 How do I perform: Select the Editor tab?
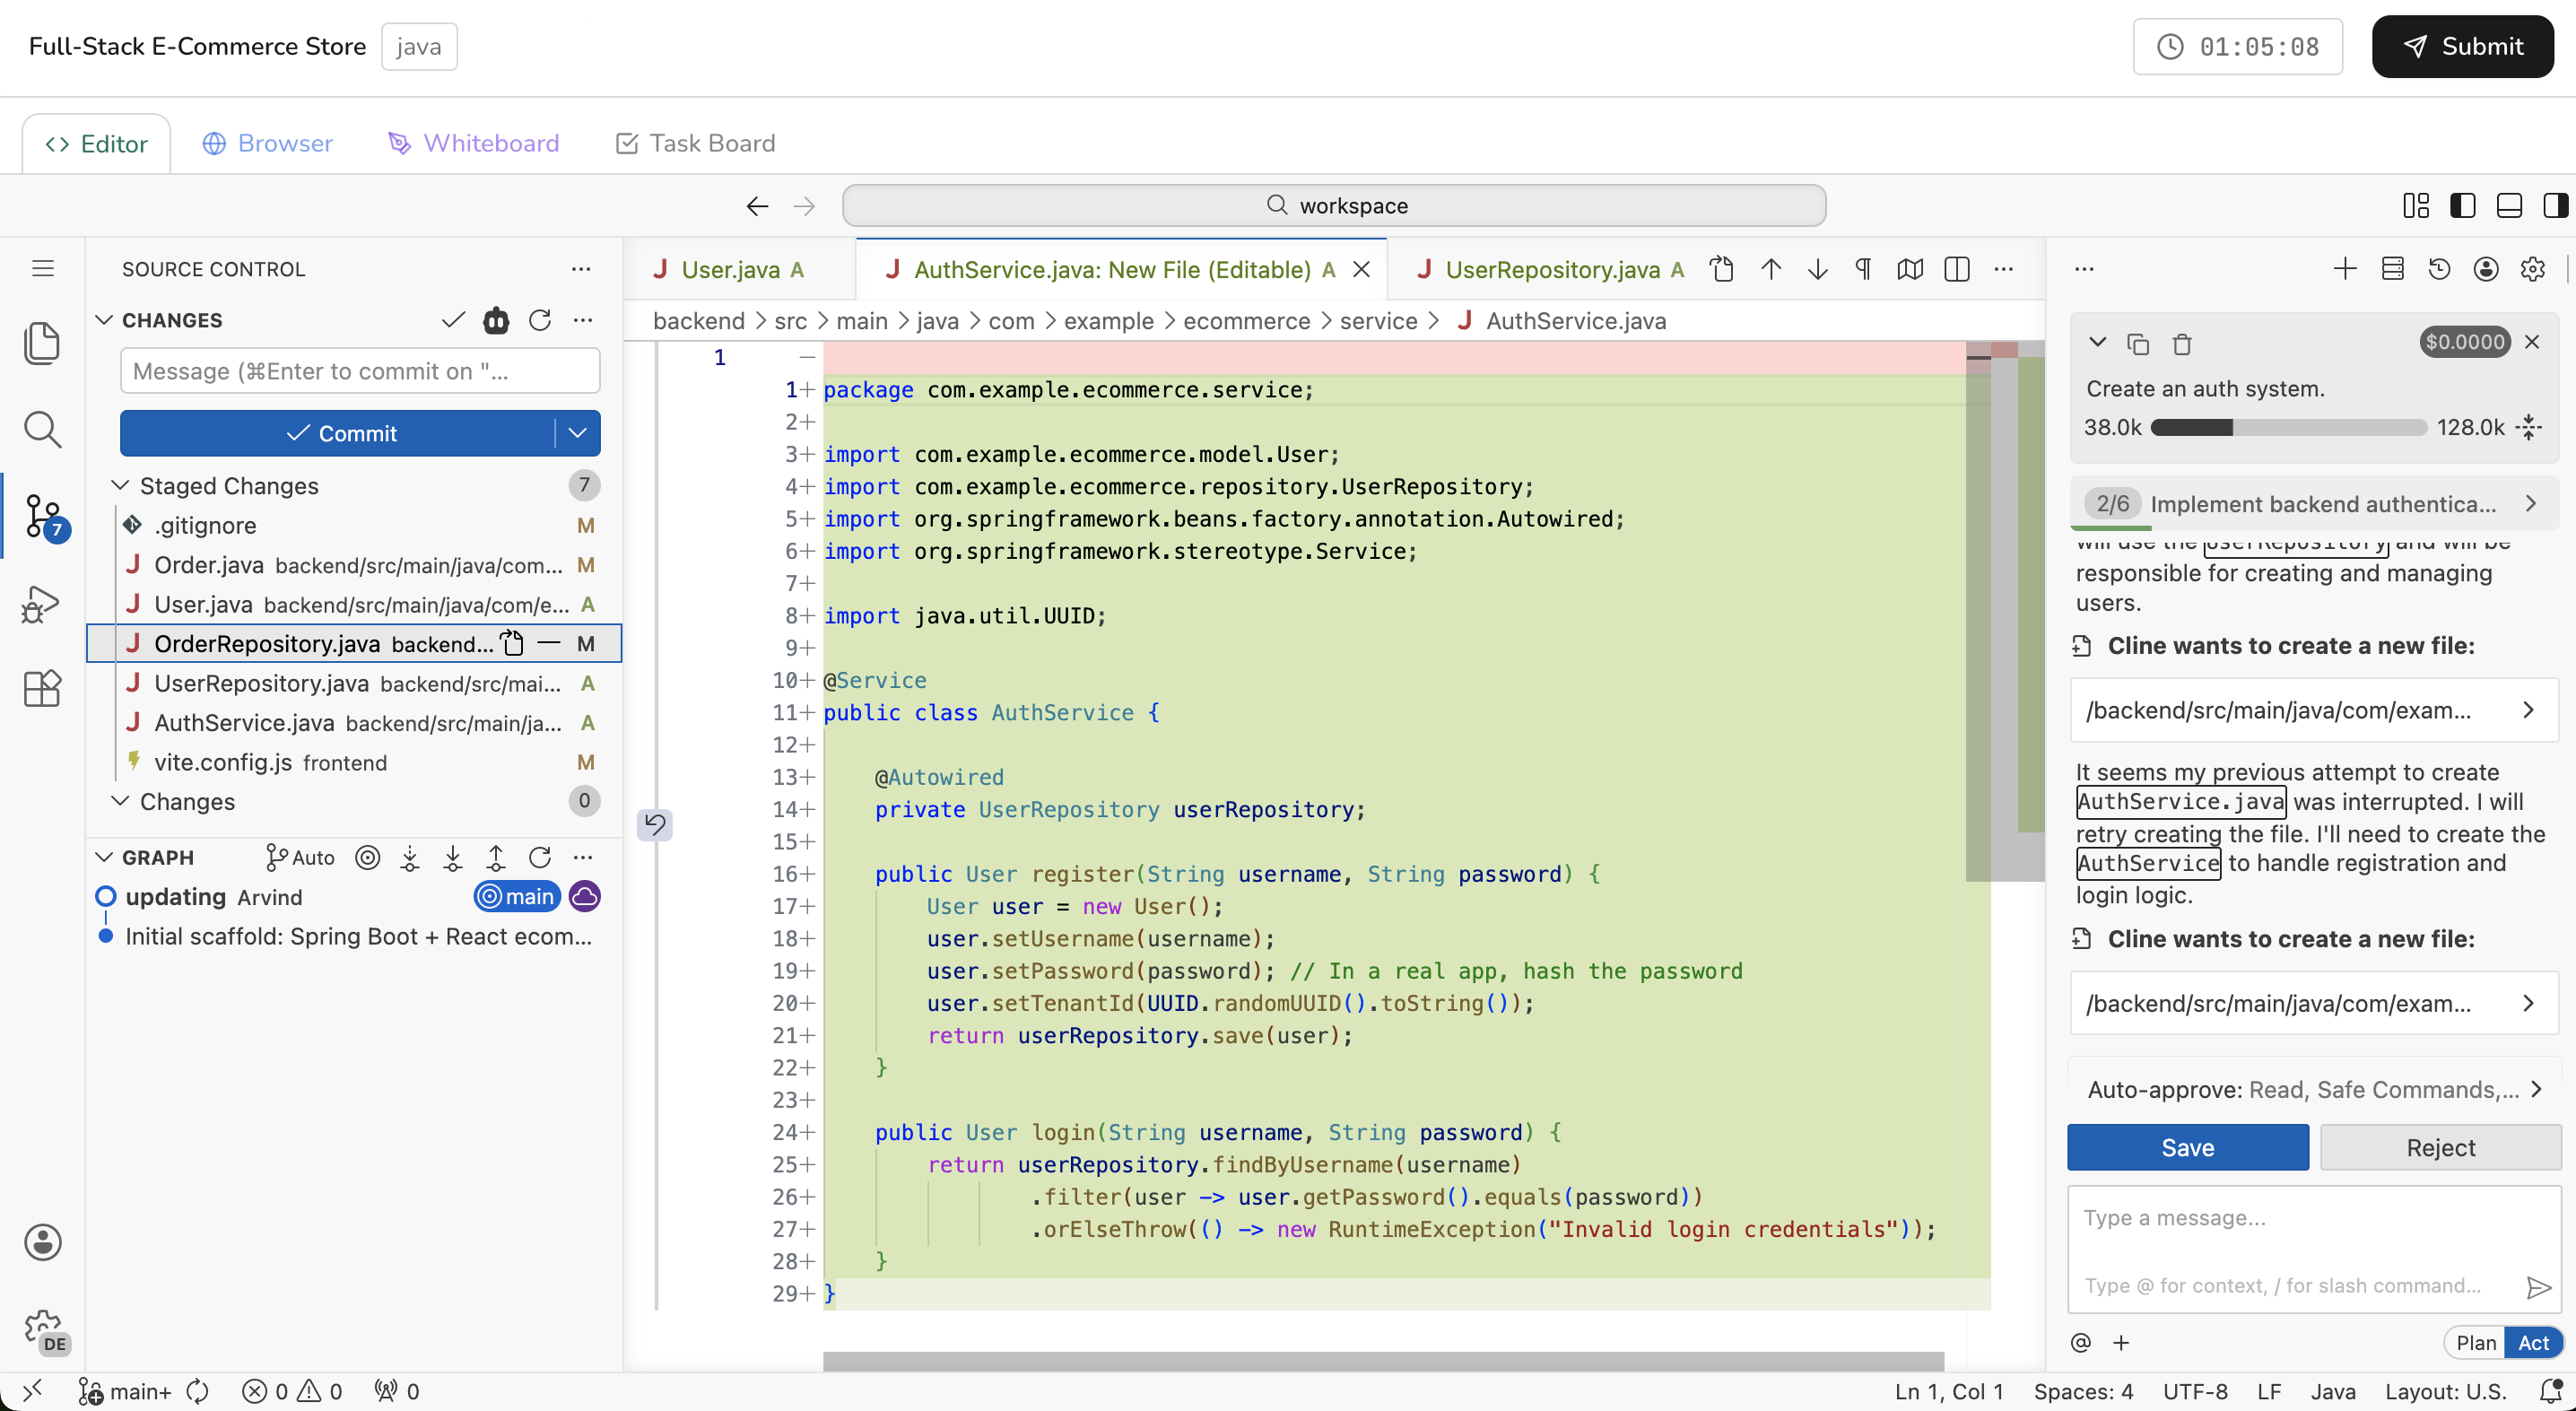tap(96, 143)
